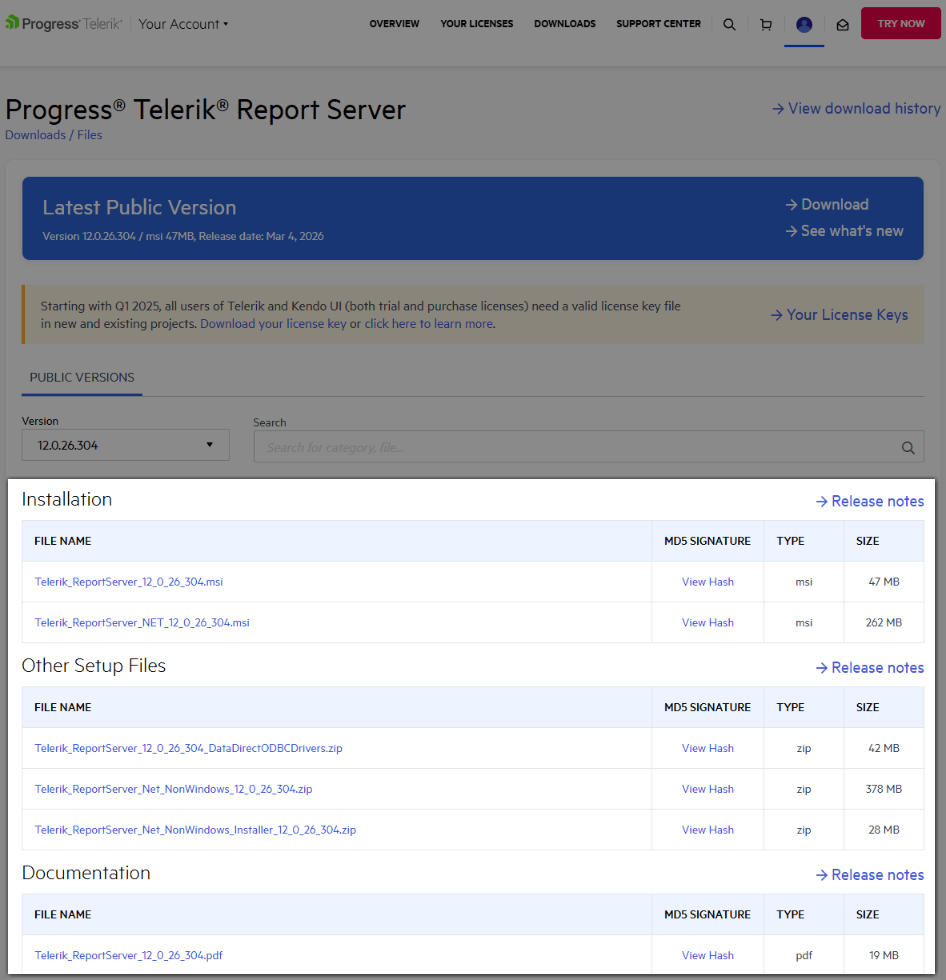The width and height of the screenshot is (946, 980).
Task: Open the user account profile icon
Action: 804,24
